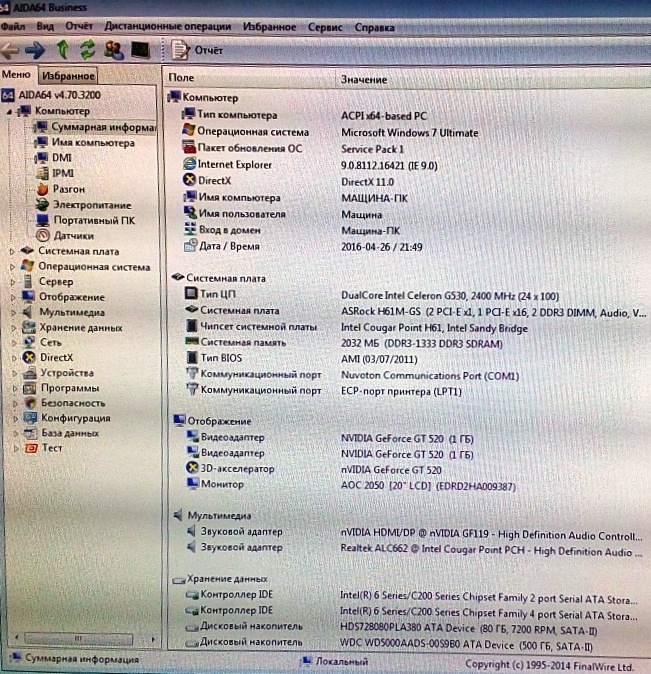The image size is (651, 674).
Task: Open the Сервис menu
Action: 325,28
